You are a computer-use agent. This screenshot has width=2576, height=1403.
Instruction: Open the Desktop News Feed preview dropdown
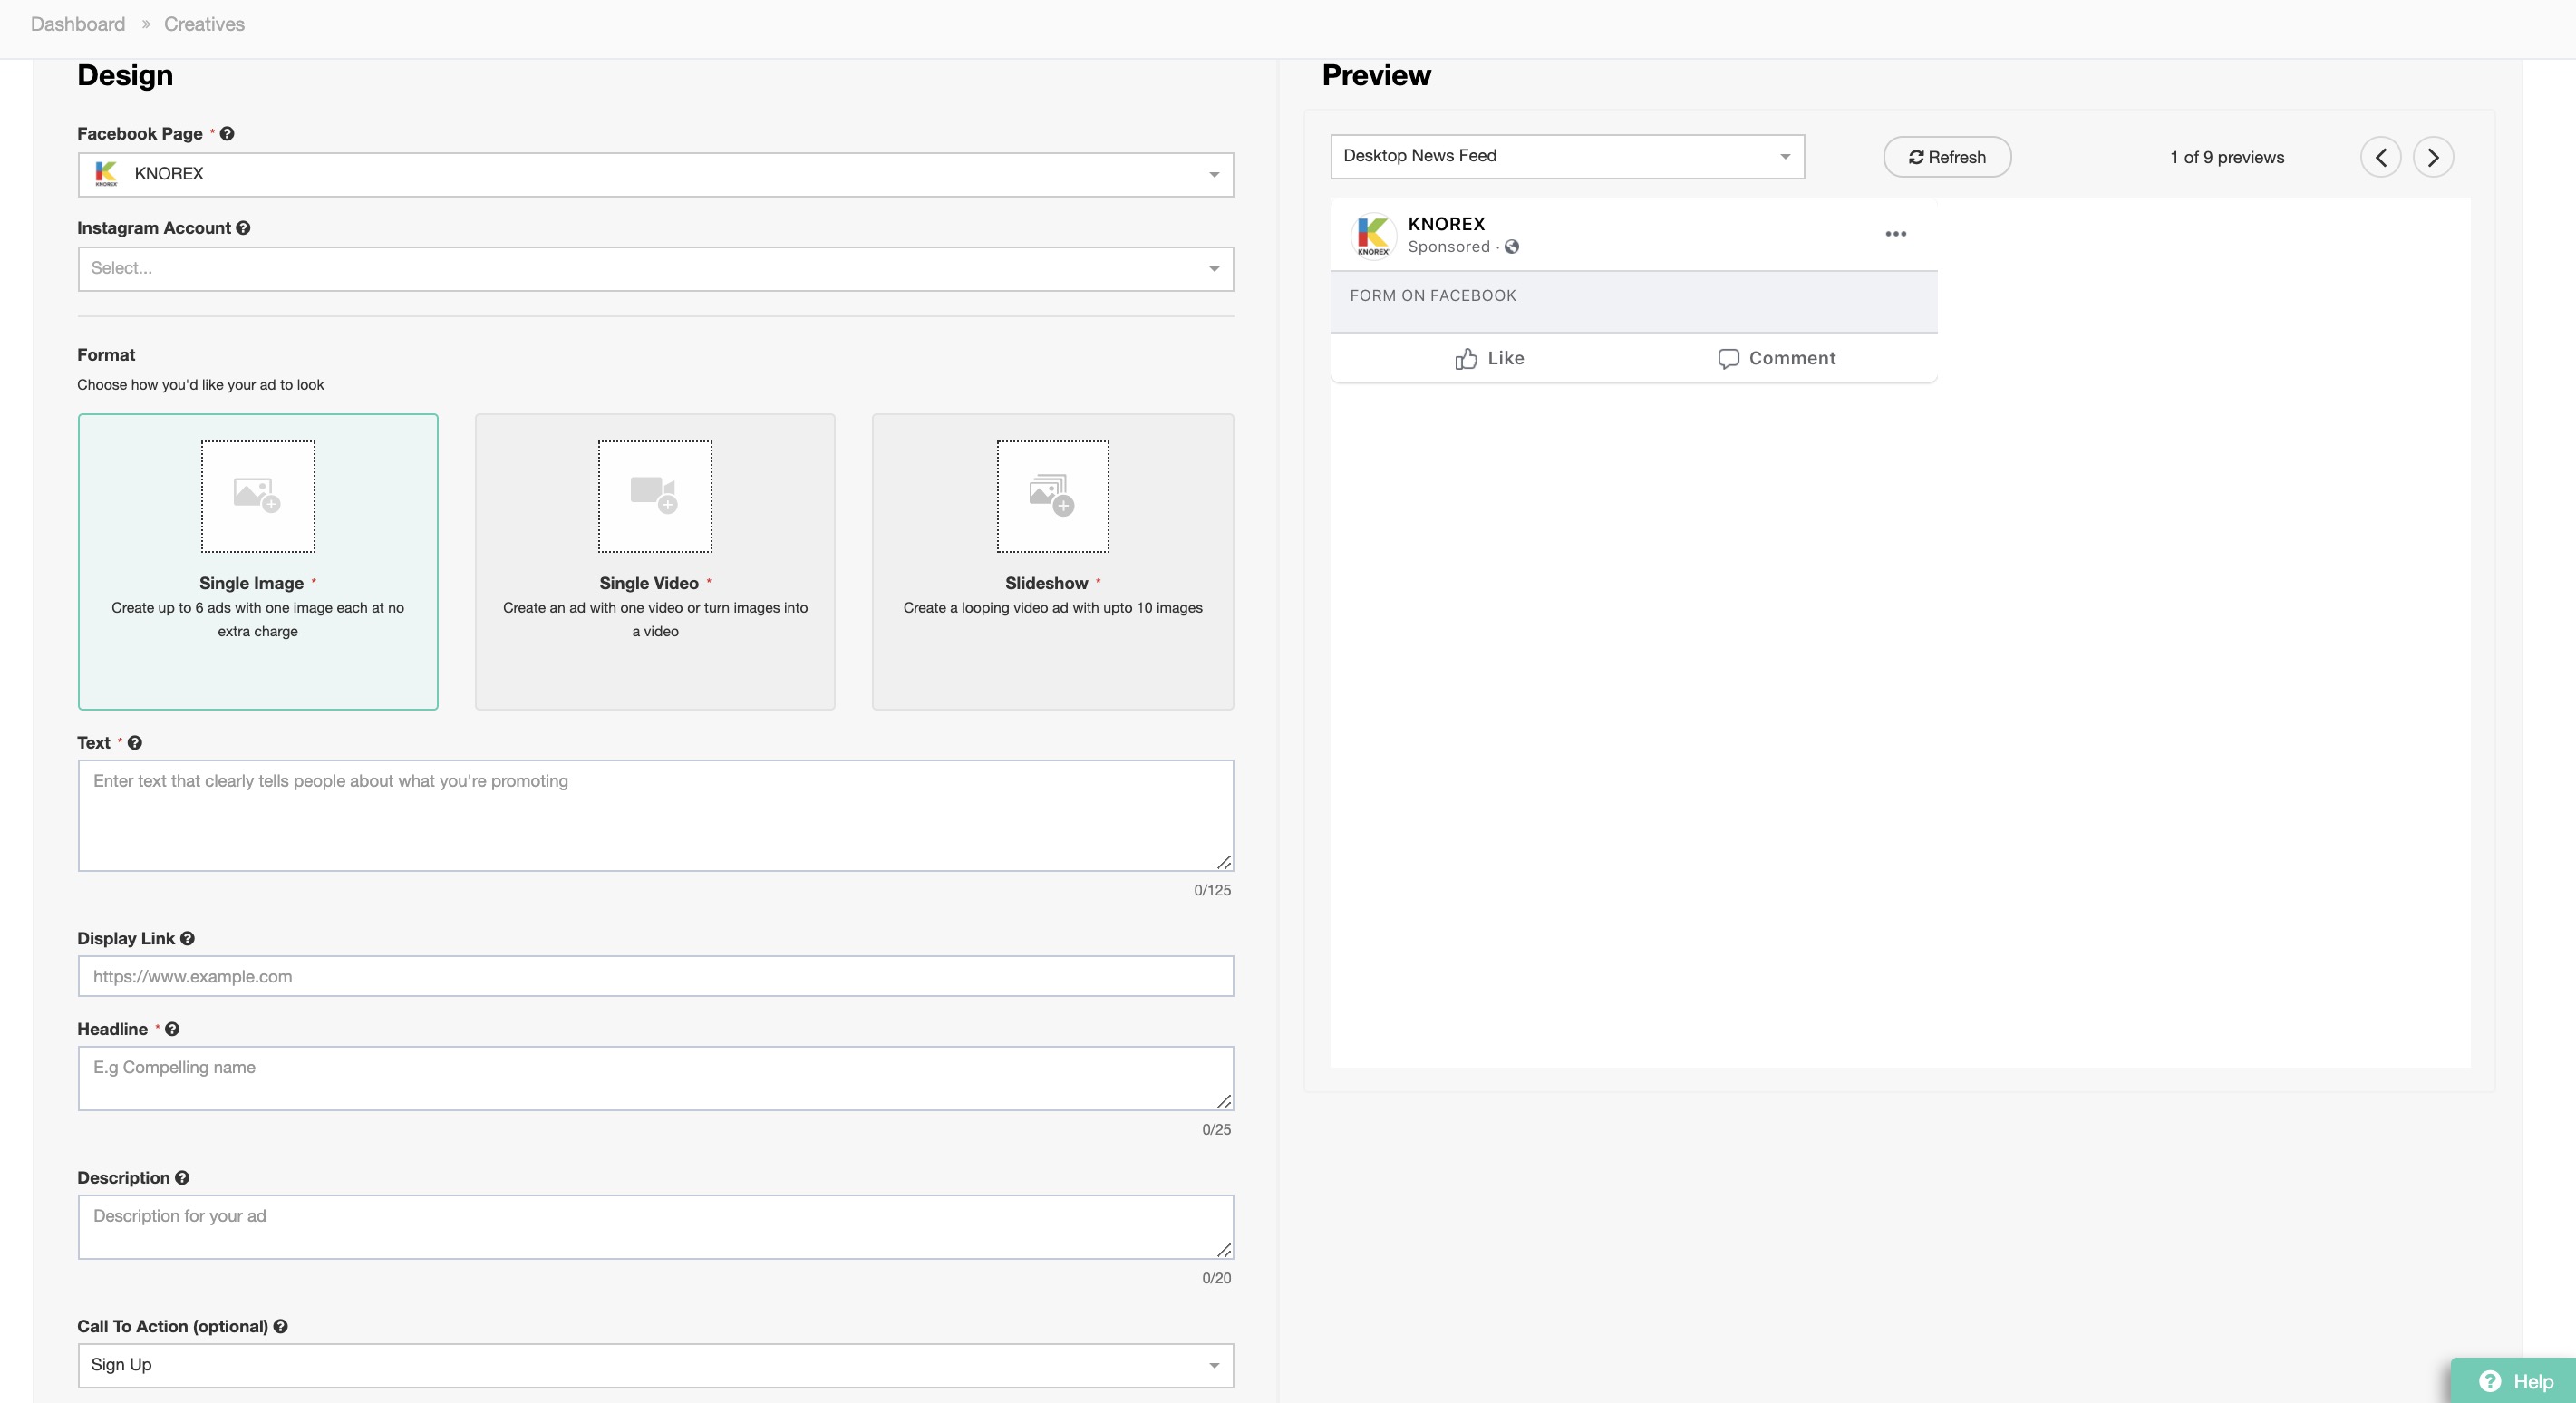point(1566,157)
